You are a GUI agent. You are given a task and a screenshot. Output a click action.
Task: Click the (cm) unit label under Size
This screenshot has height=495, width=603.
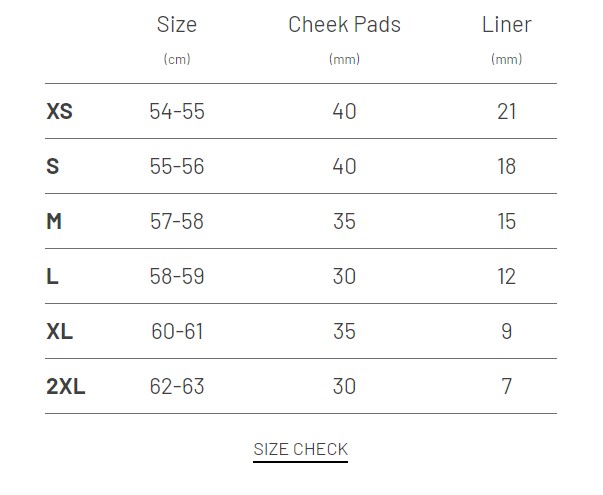(177, 59)
